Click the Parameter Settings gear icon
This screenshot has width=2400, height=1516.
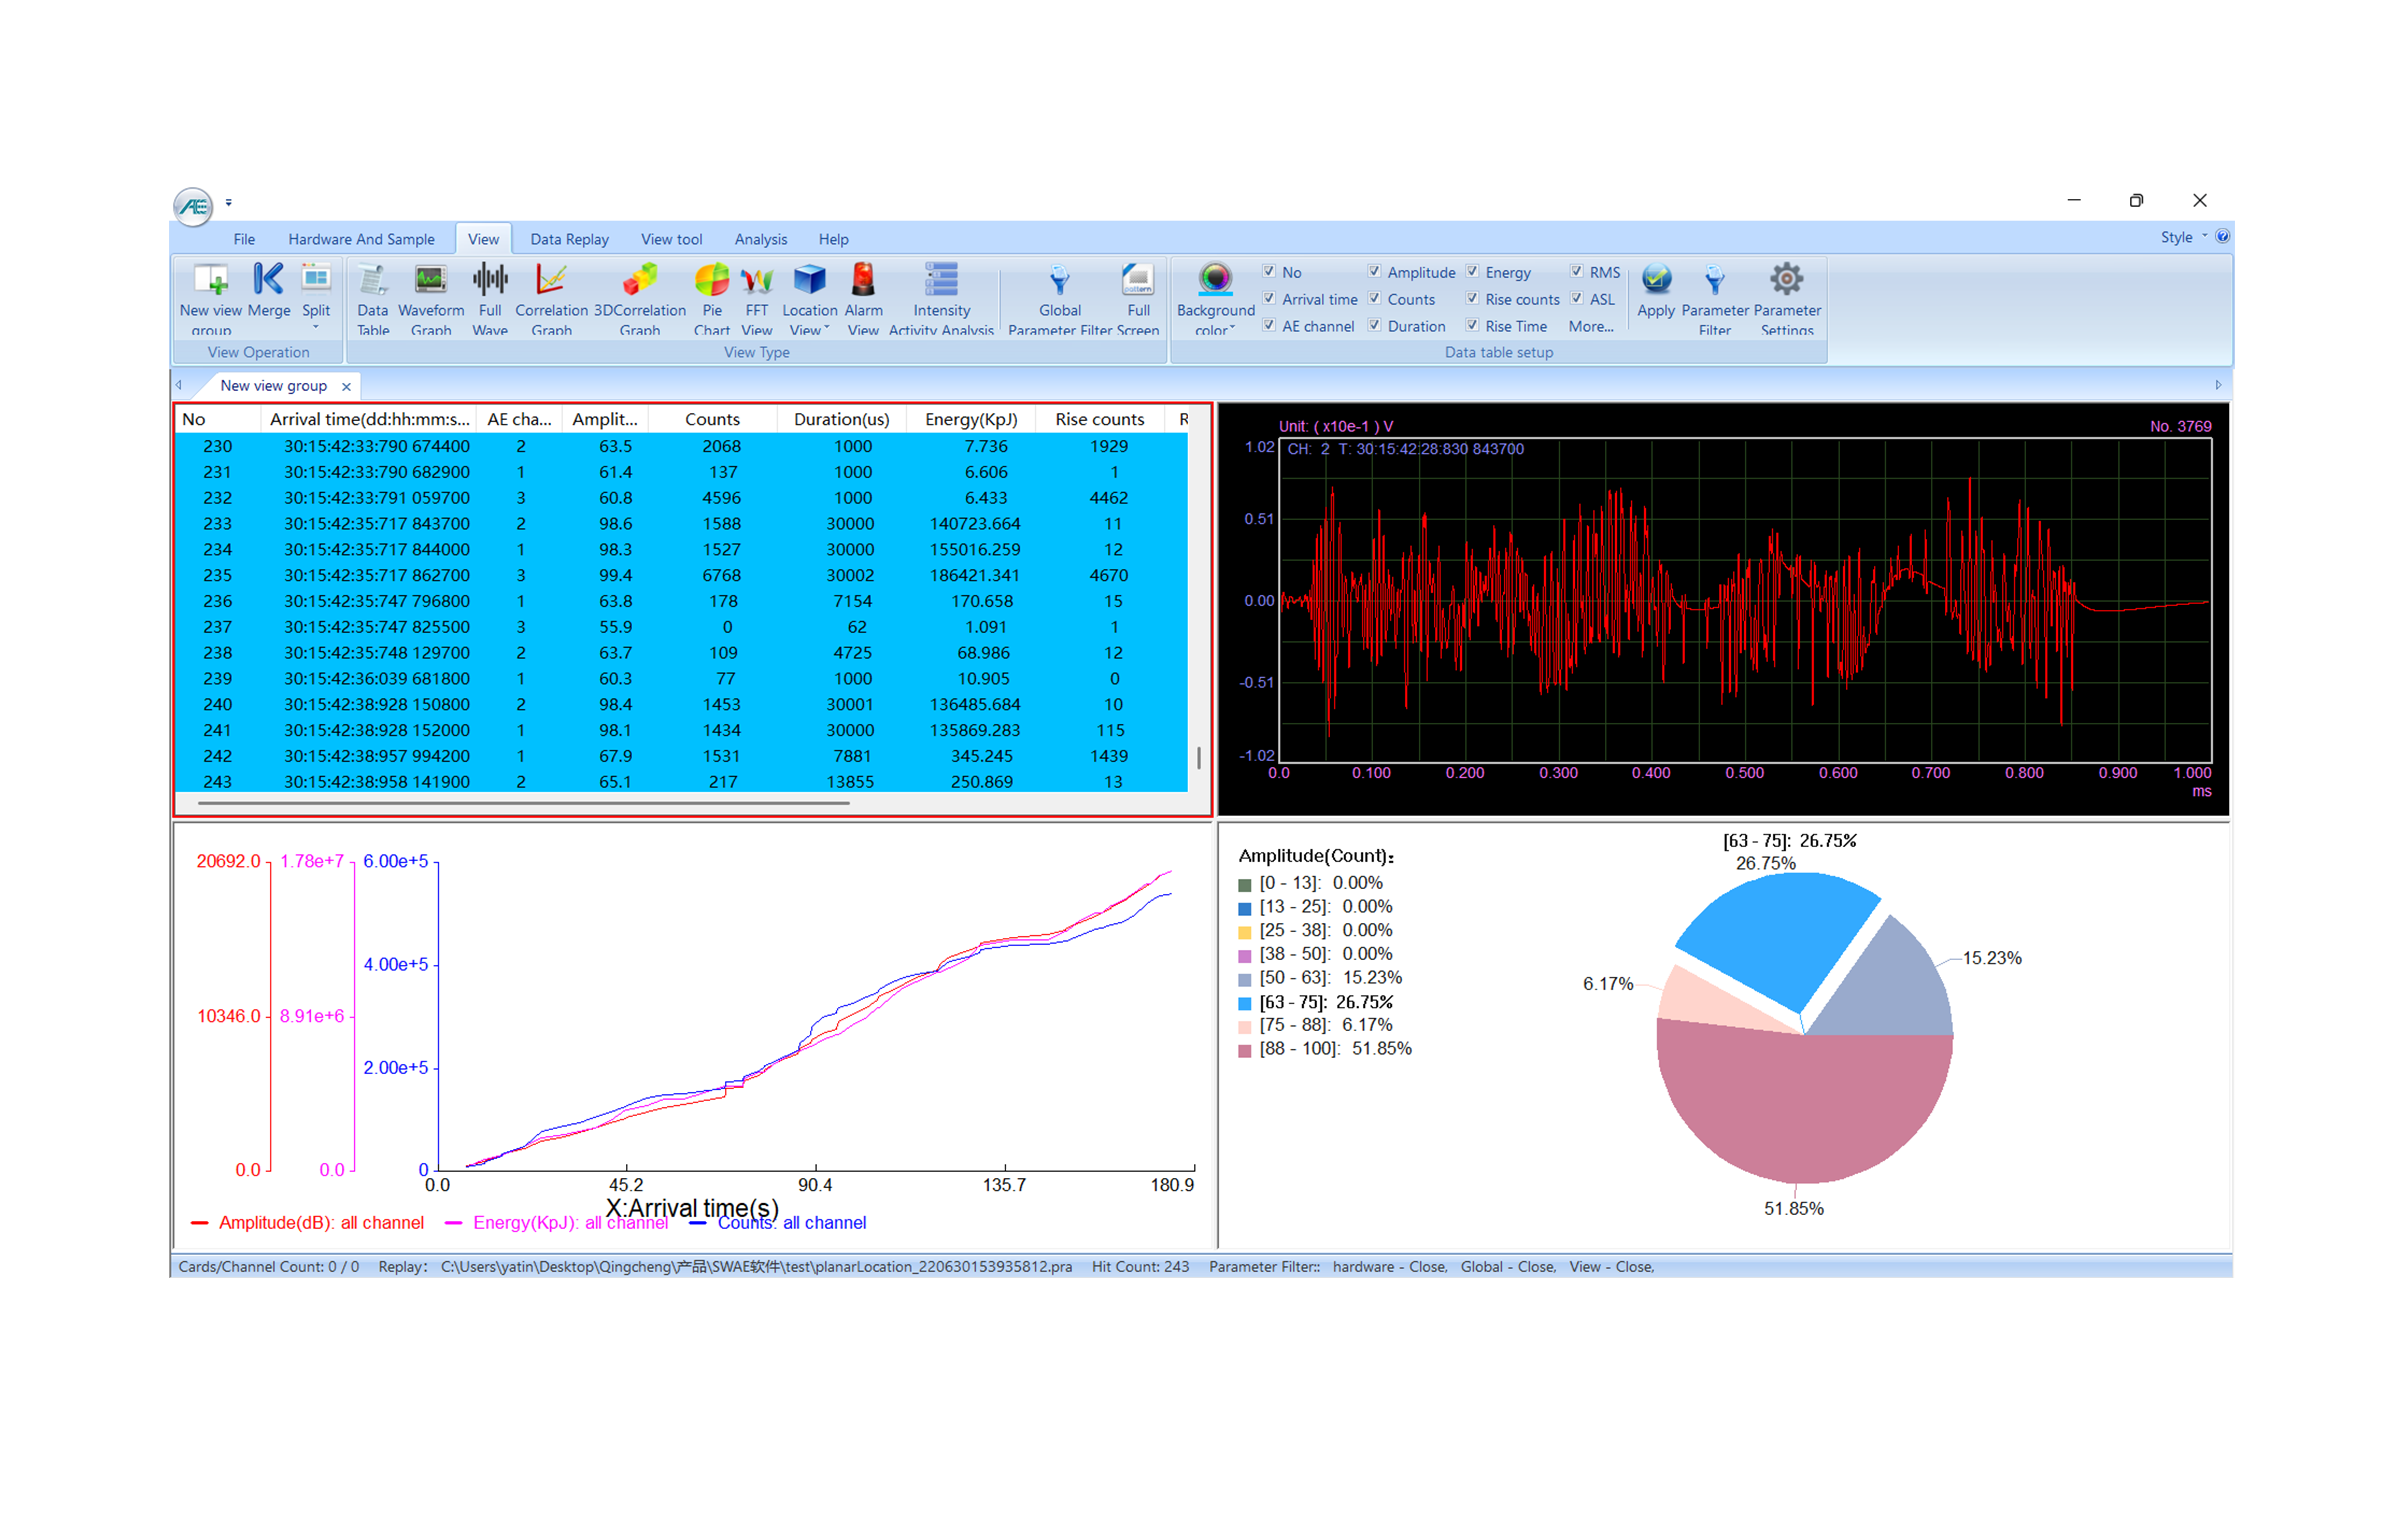coord(1786,280)
